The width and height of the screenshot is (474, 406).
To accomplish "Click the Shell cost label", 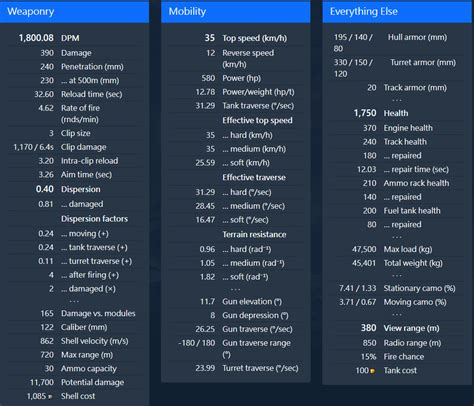I will point(78,396).
